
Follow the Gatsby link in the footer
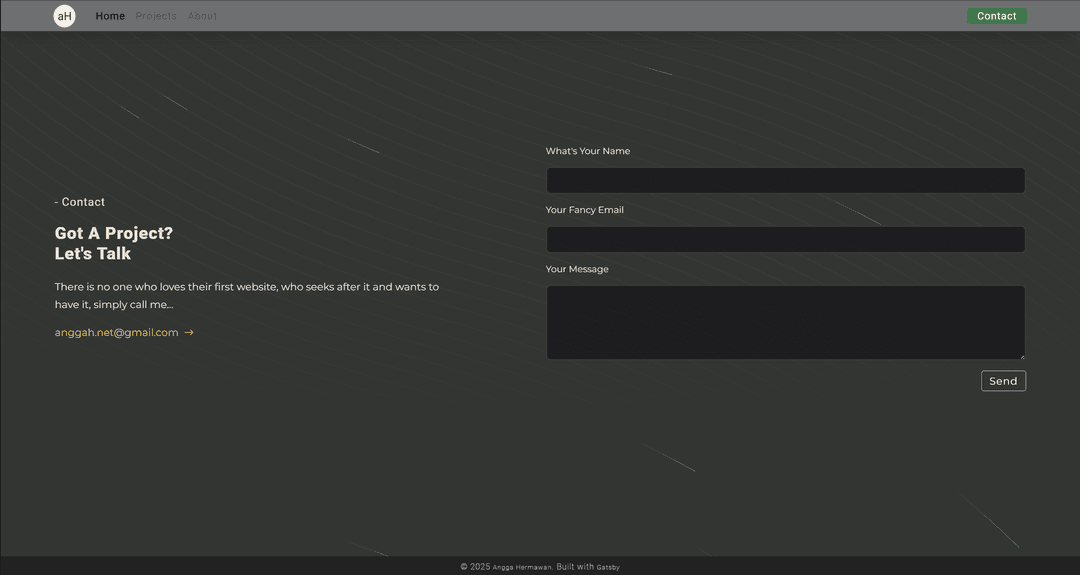tap(608, 567)
